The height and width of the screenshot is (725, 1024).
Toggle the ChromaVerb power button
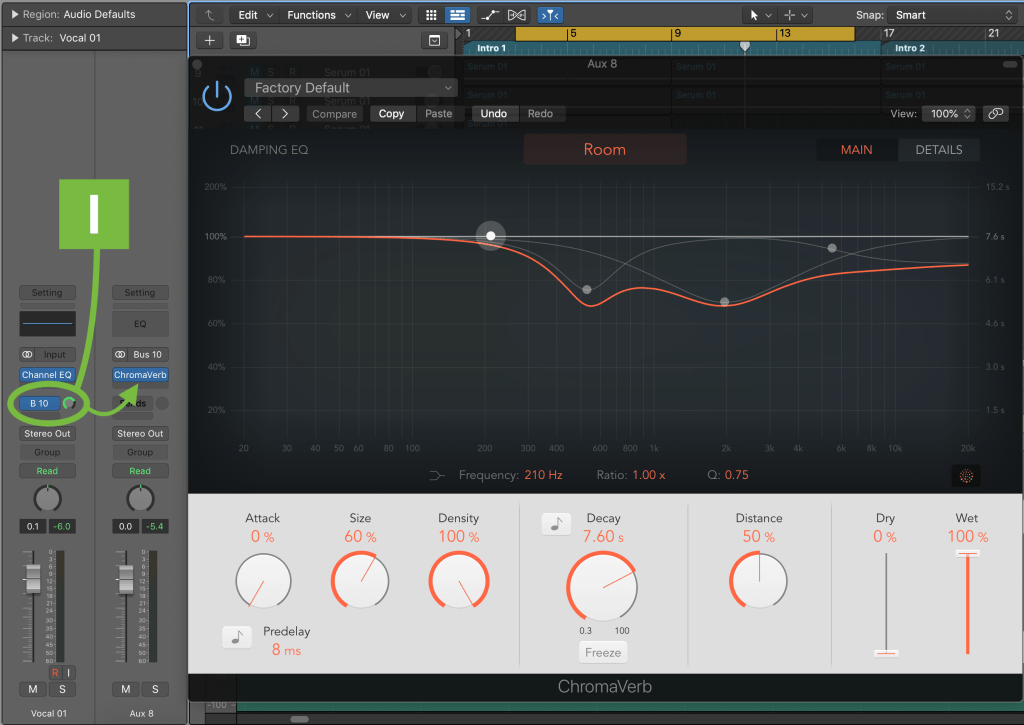click(x=216, y=96)
